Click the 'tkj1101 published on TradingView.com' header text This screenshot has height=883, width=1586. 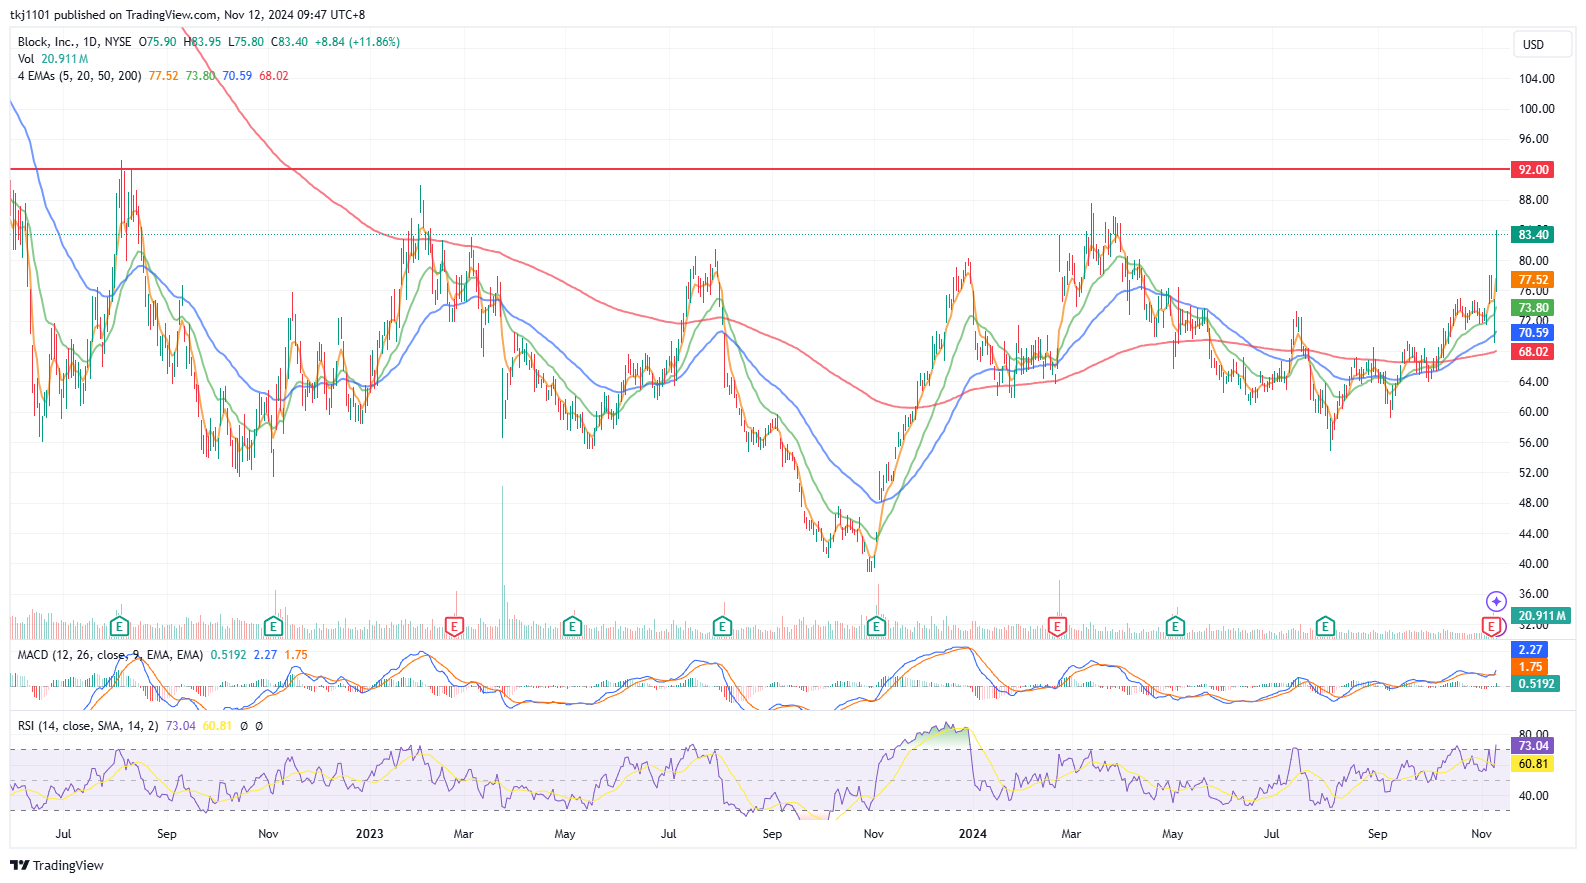coord(114,15)
